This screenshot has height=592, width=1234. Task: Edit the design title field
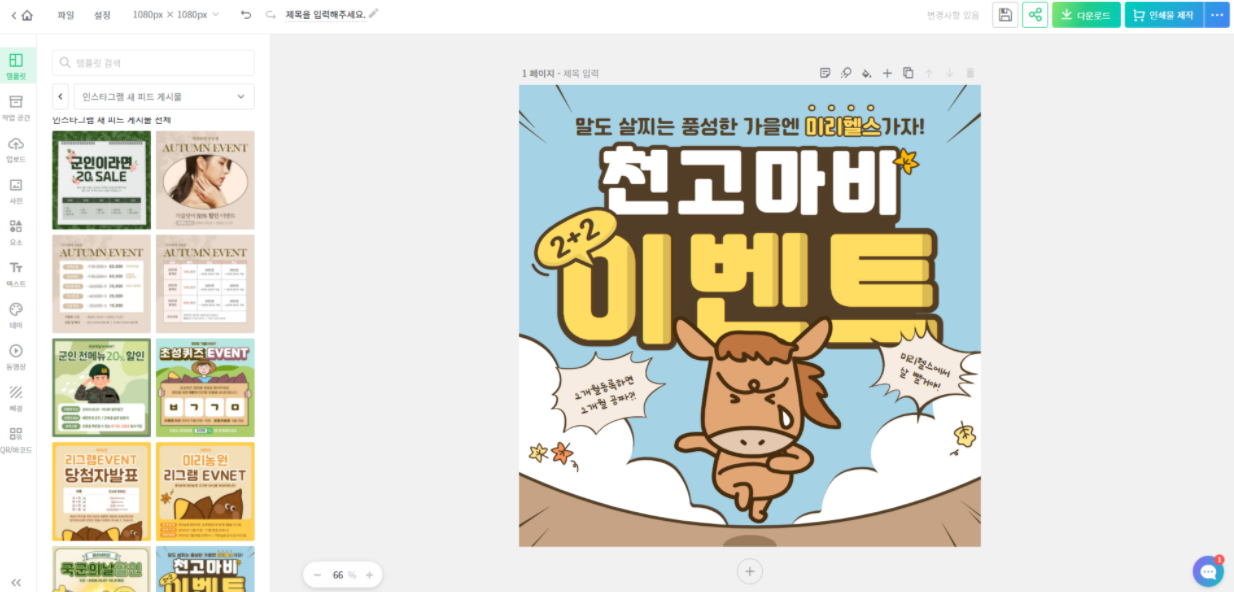325,15
